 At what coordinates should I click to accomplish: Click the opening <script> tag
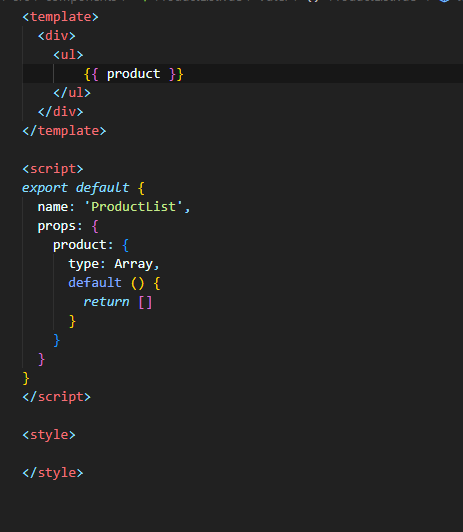click(53, 169)
